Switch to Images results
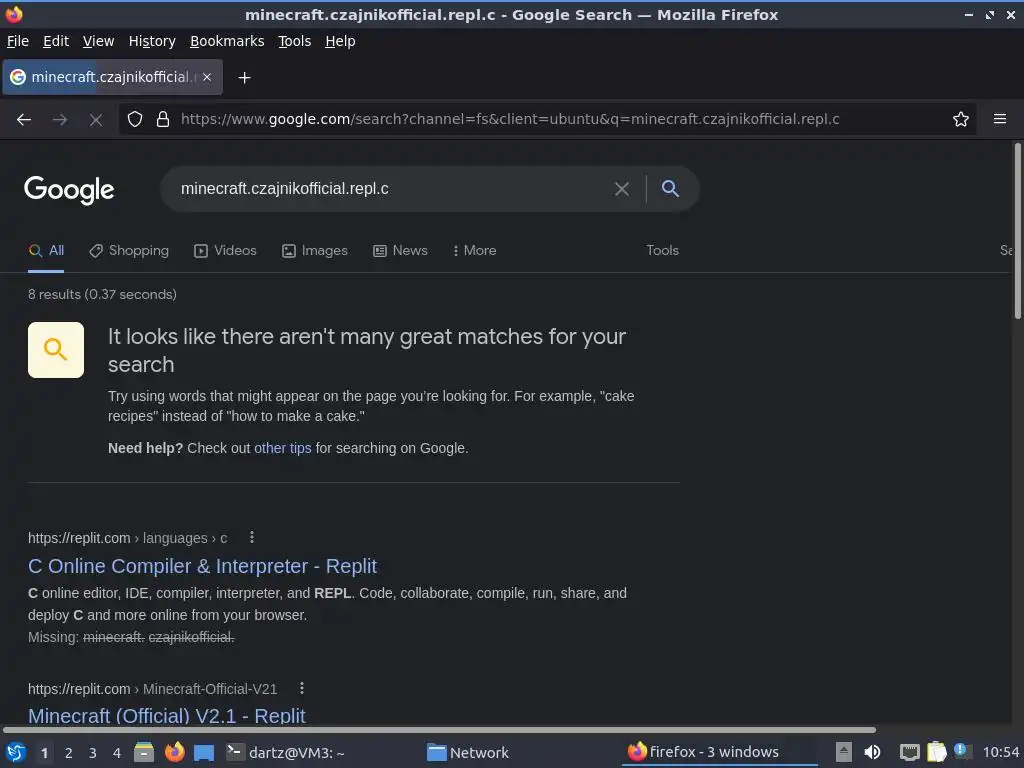 [315, 251]
